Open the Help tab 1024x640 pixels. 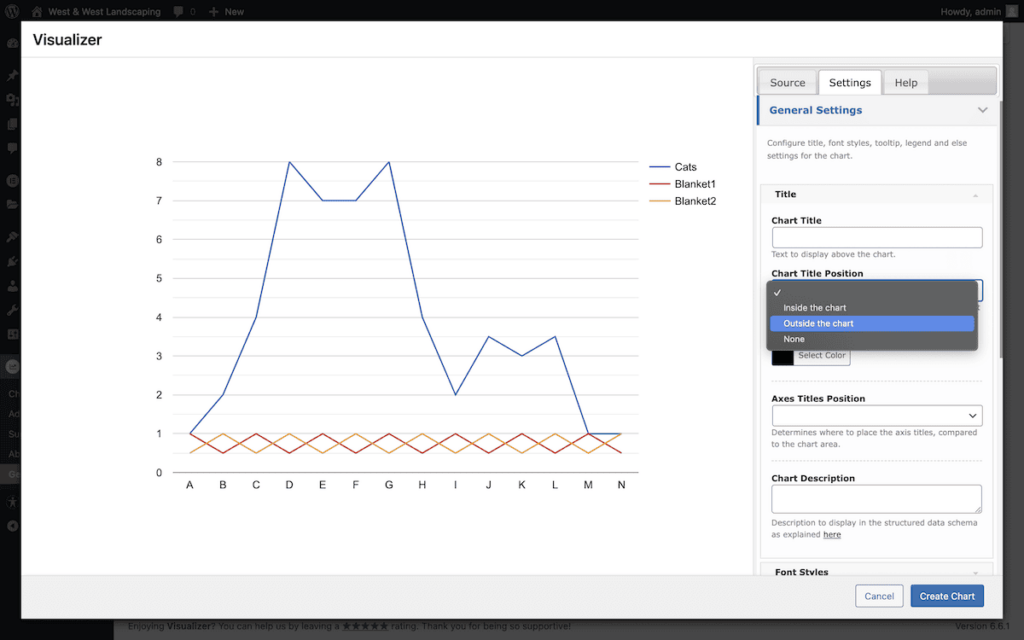[x=905, y=82]
